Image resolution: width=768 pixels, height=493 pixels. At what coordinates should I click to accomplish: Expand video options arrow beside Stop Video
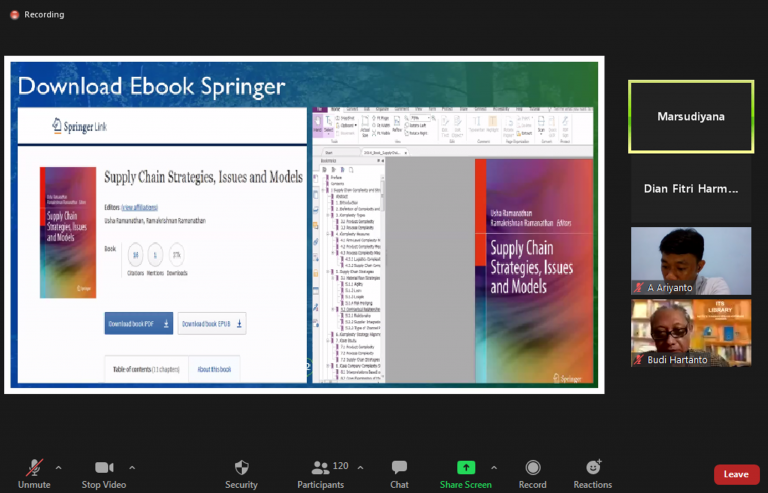[132, 467]
